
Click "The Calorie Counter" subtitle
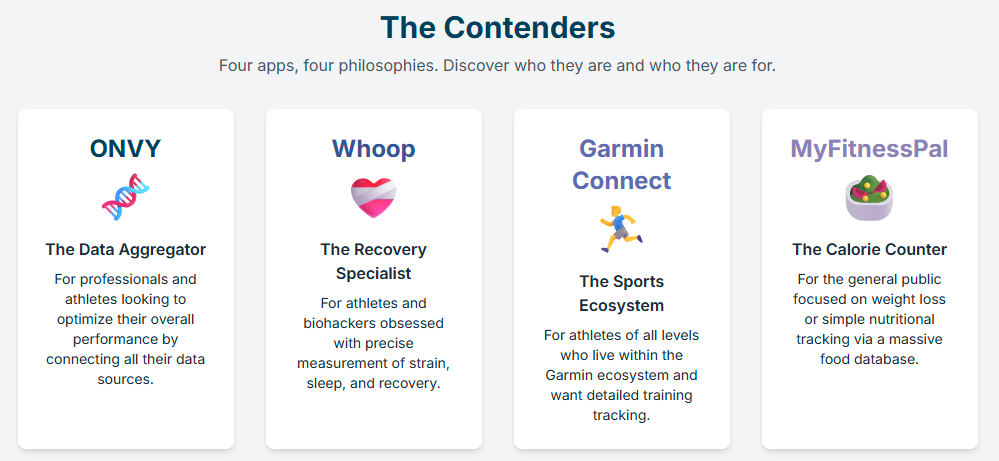pos(869,249)
